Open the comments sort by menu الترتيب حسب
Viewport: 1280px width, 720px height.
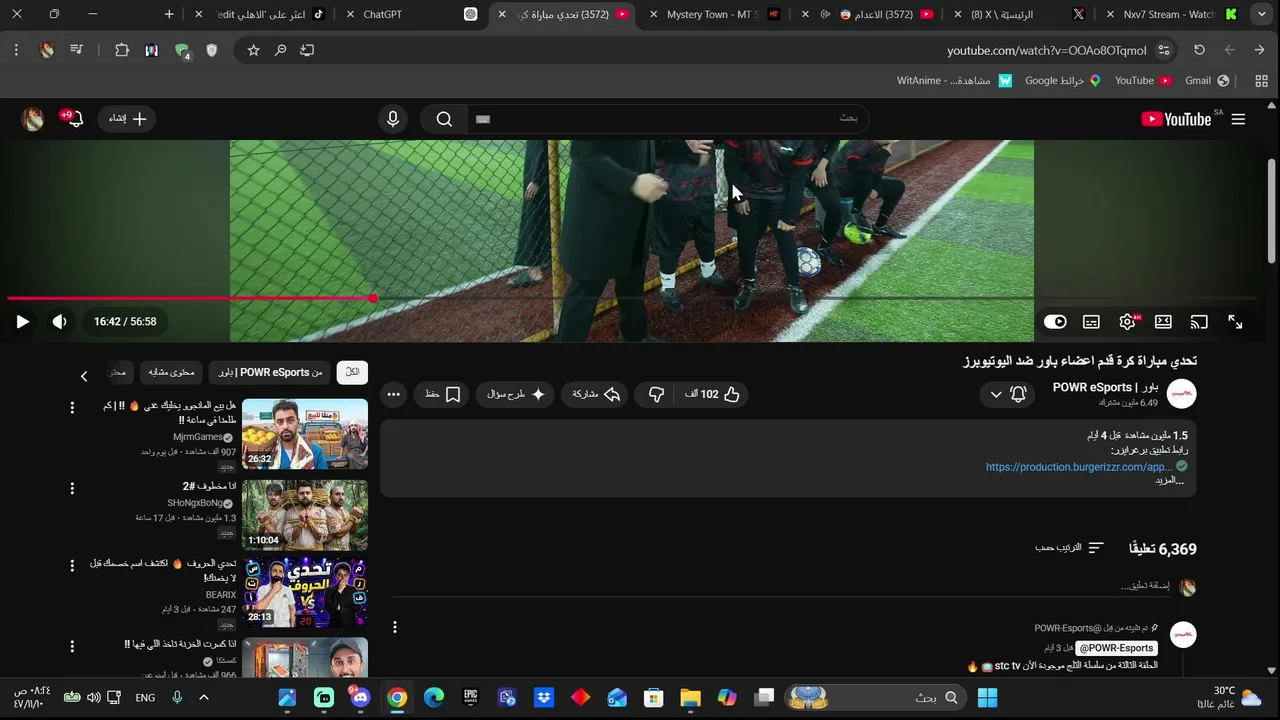point(1069,548)
